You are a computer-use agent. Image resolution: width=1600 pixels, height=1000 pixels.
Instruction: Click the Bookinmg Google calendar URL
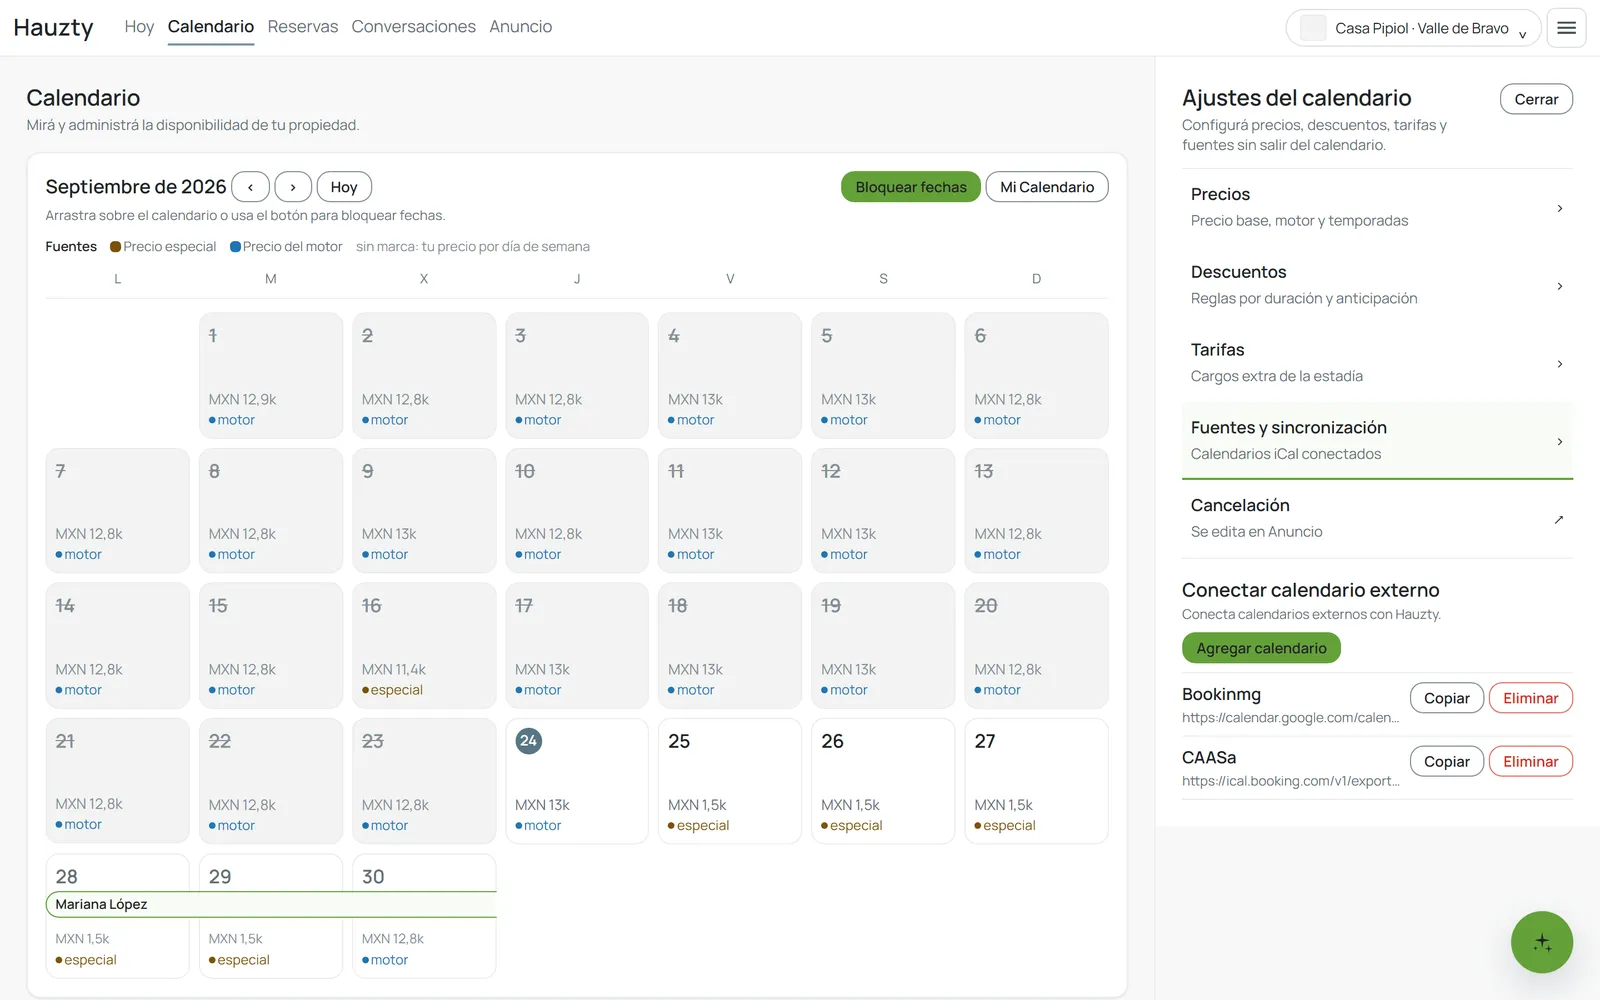(1290, 718)
